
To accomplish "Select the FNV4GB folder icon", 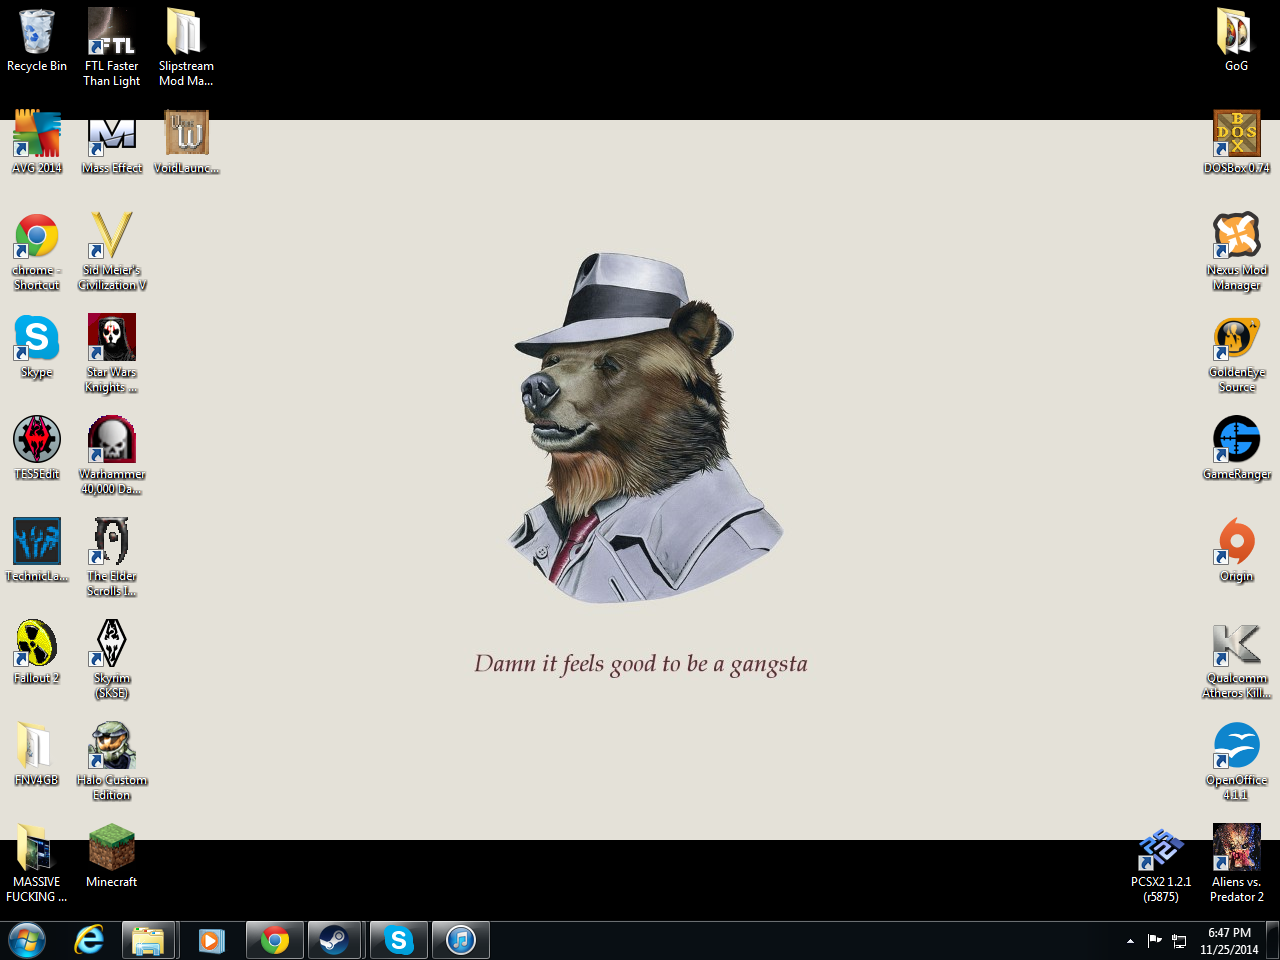I will tap(37, 755).
